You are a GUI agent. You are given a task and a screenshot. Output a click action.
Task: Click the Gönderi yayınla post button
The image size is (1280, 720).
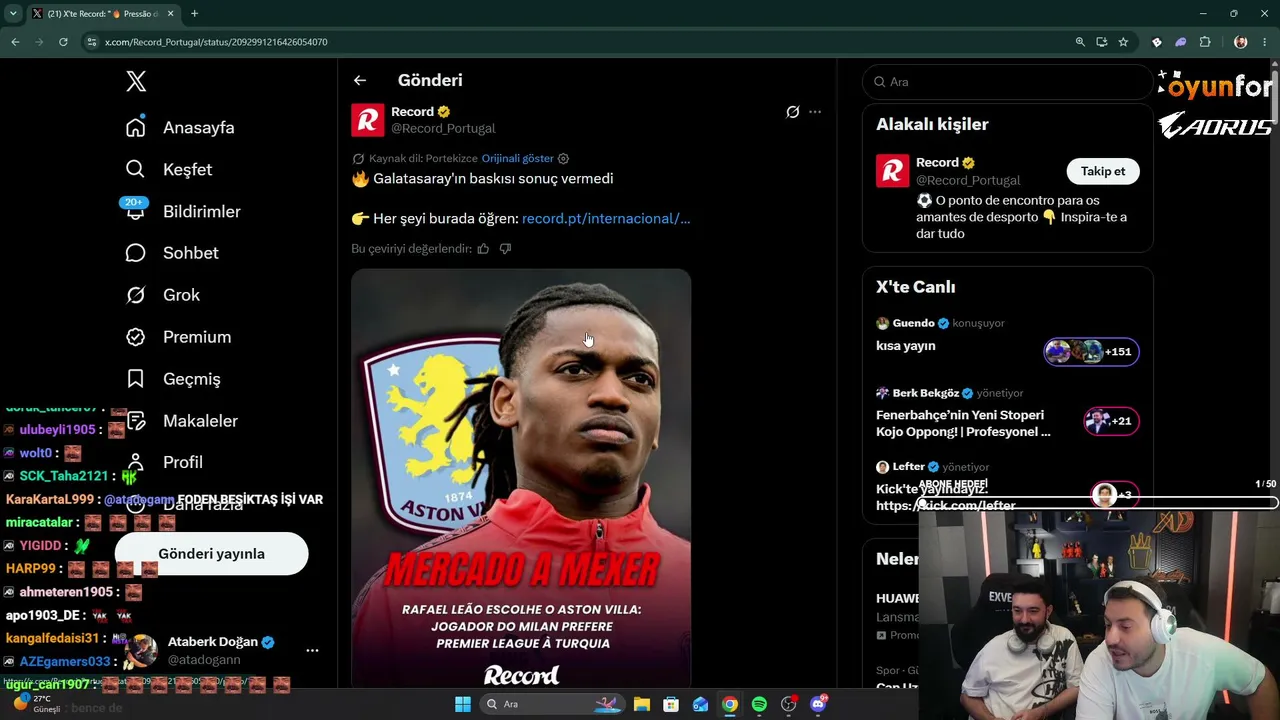click(x=211, y=553)
